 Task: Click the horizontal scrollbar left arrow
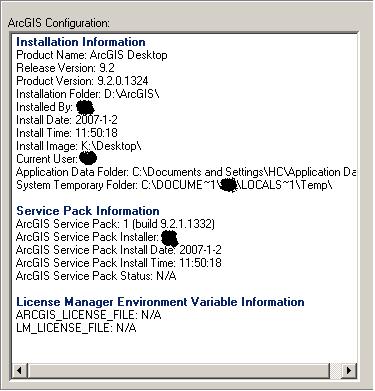19,370
